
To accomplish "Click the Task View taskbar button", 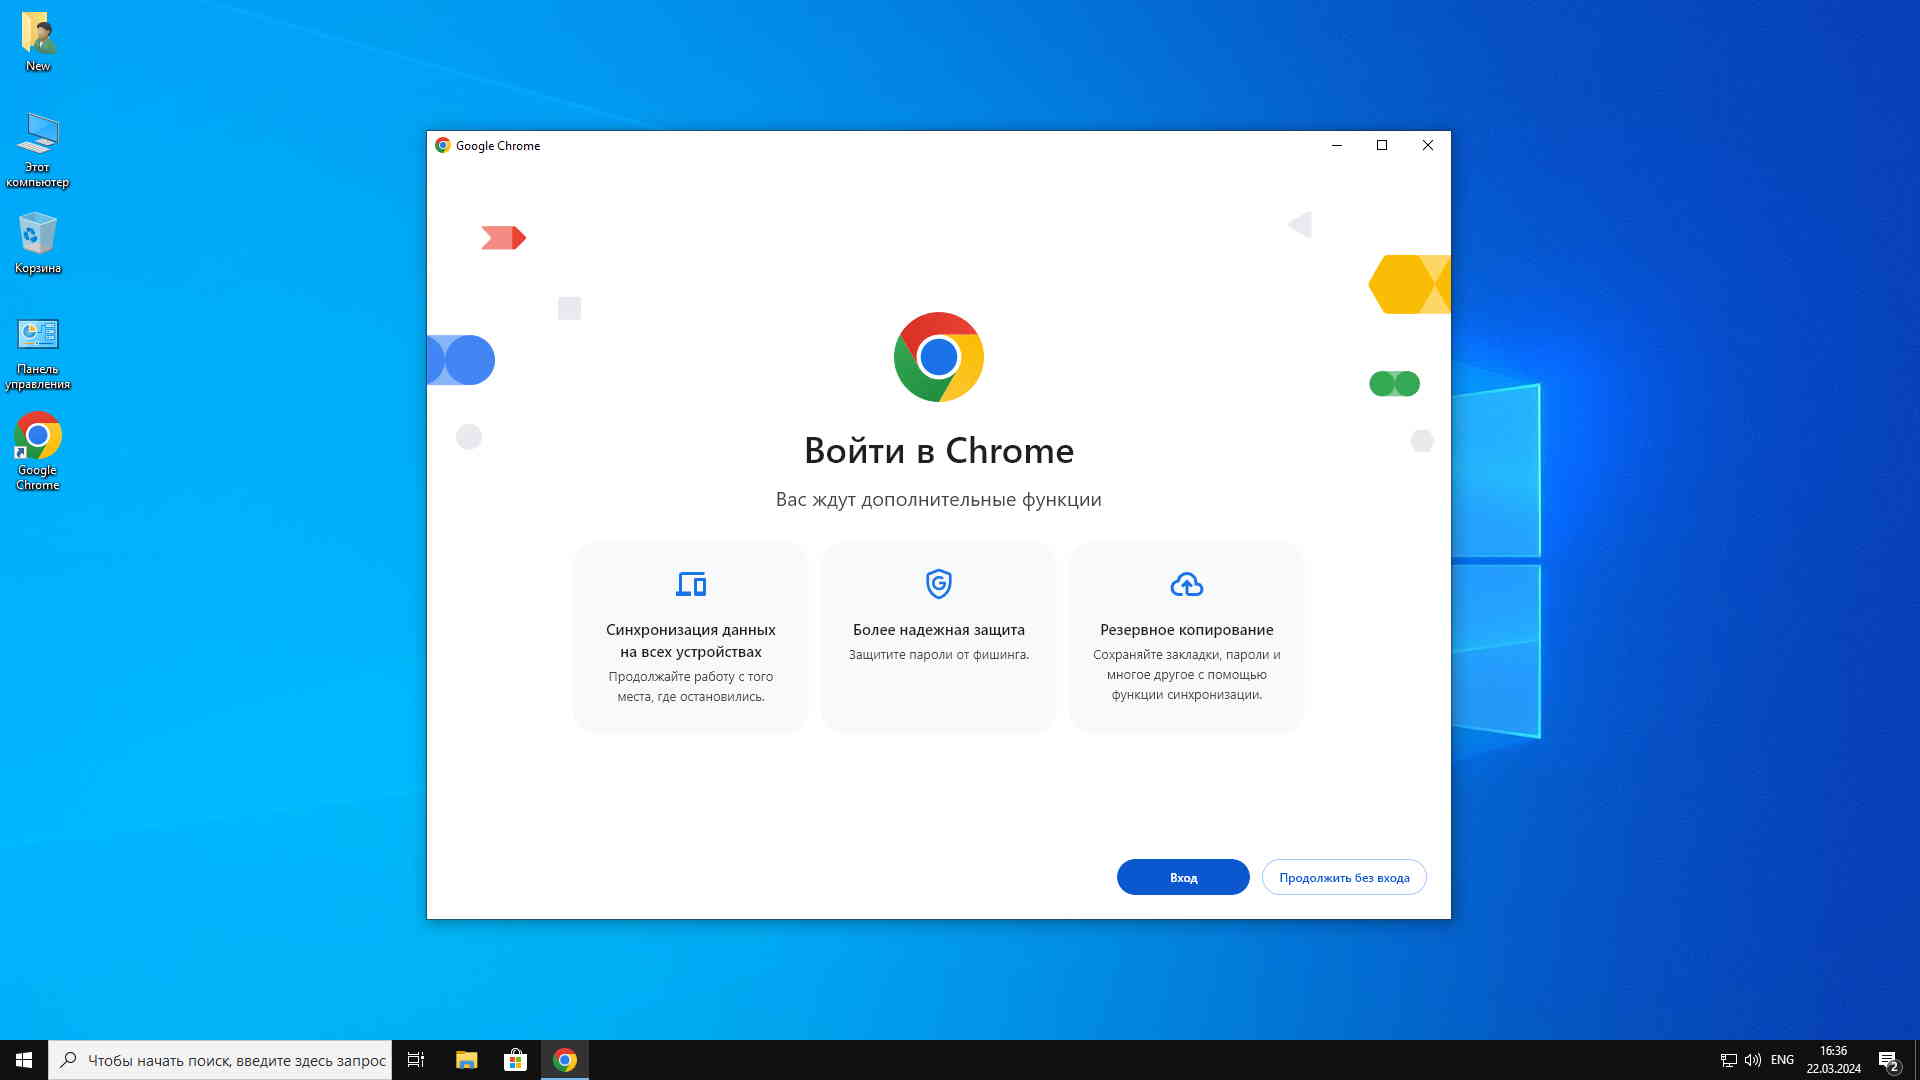I will click(x=416, y=1060).
